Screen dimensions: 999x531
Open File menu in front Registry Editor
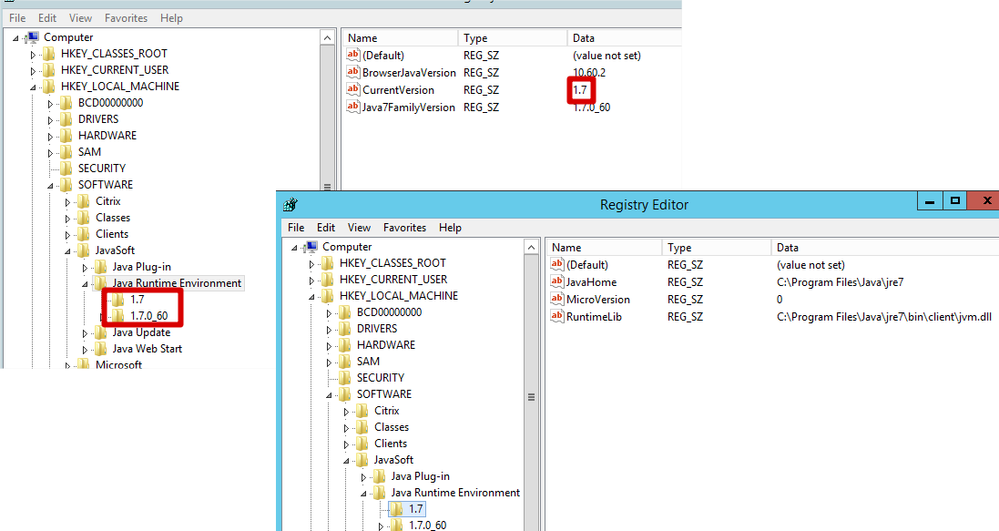point(296,228)
